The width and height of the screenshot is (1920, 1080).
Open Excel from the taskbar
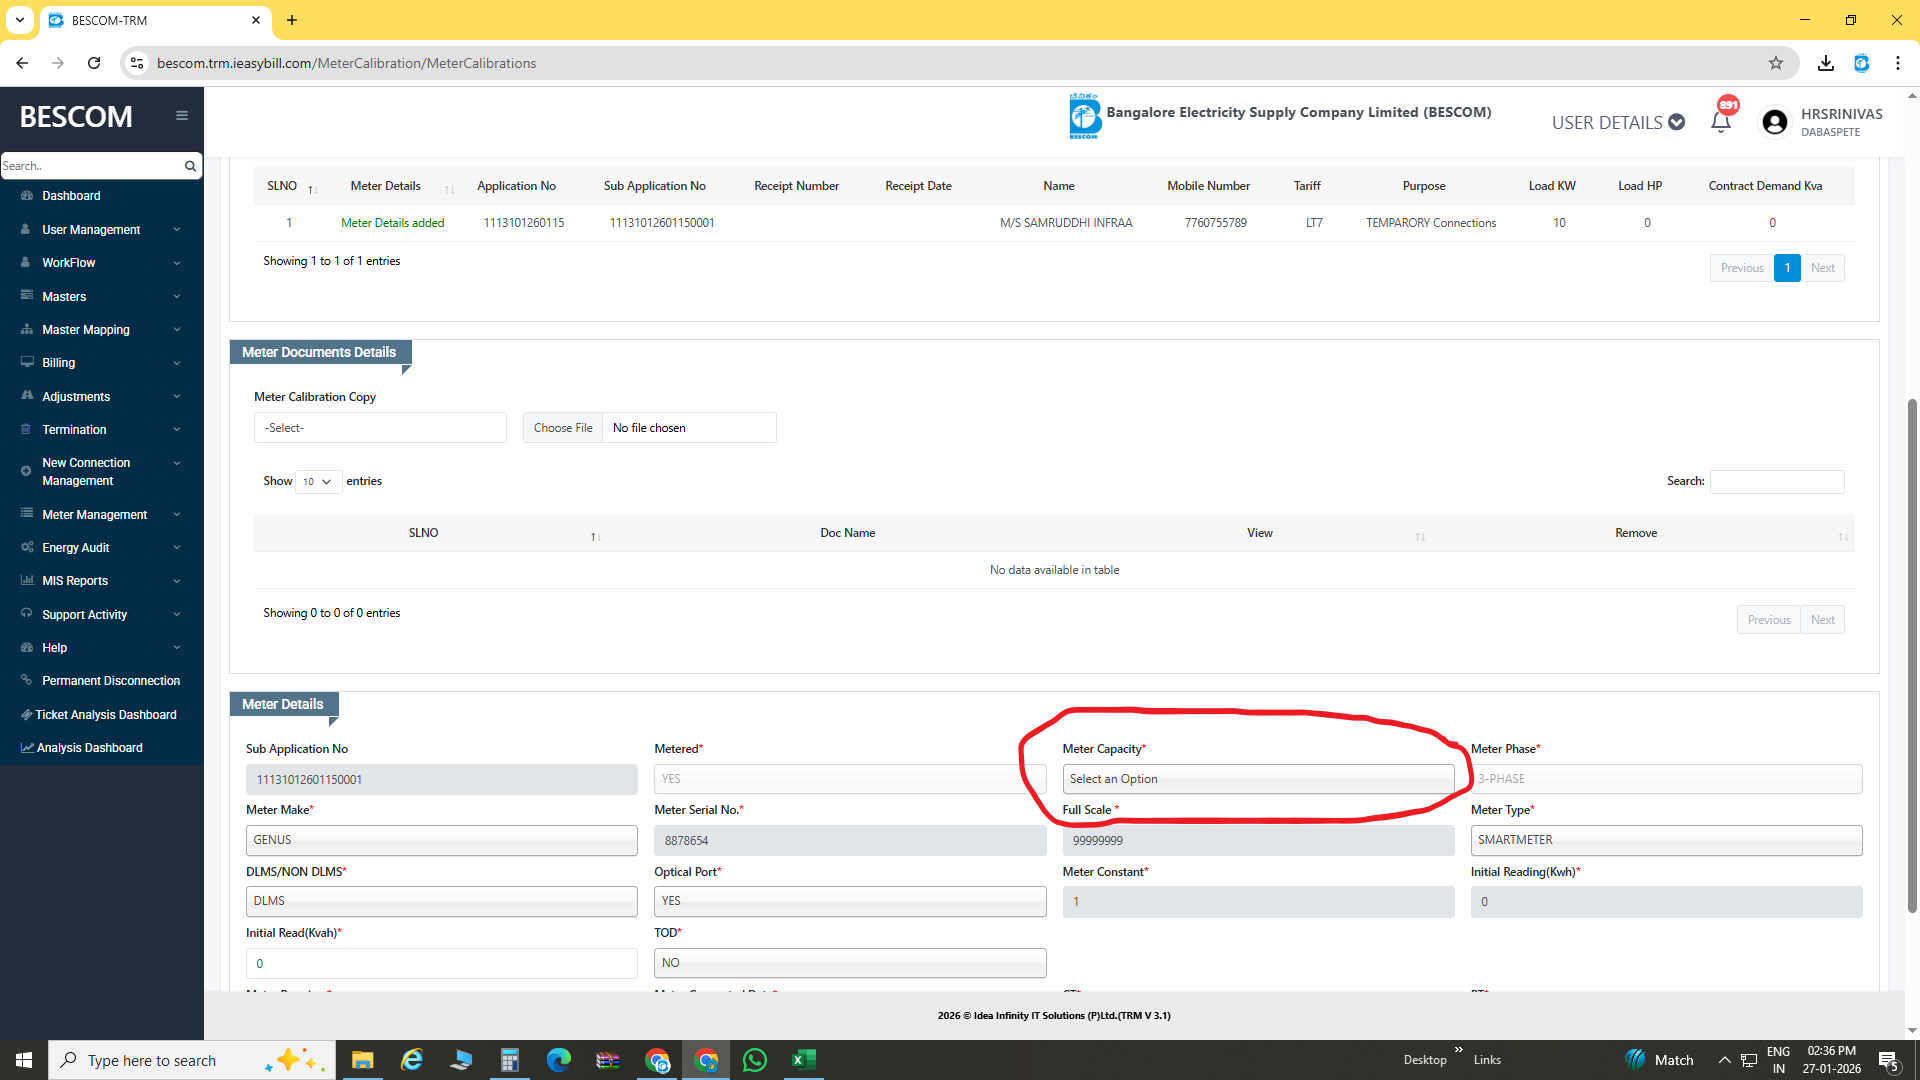[x=804, y=1060]
